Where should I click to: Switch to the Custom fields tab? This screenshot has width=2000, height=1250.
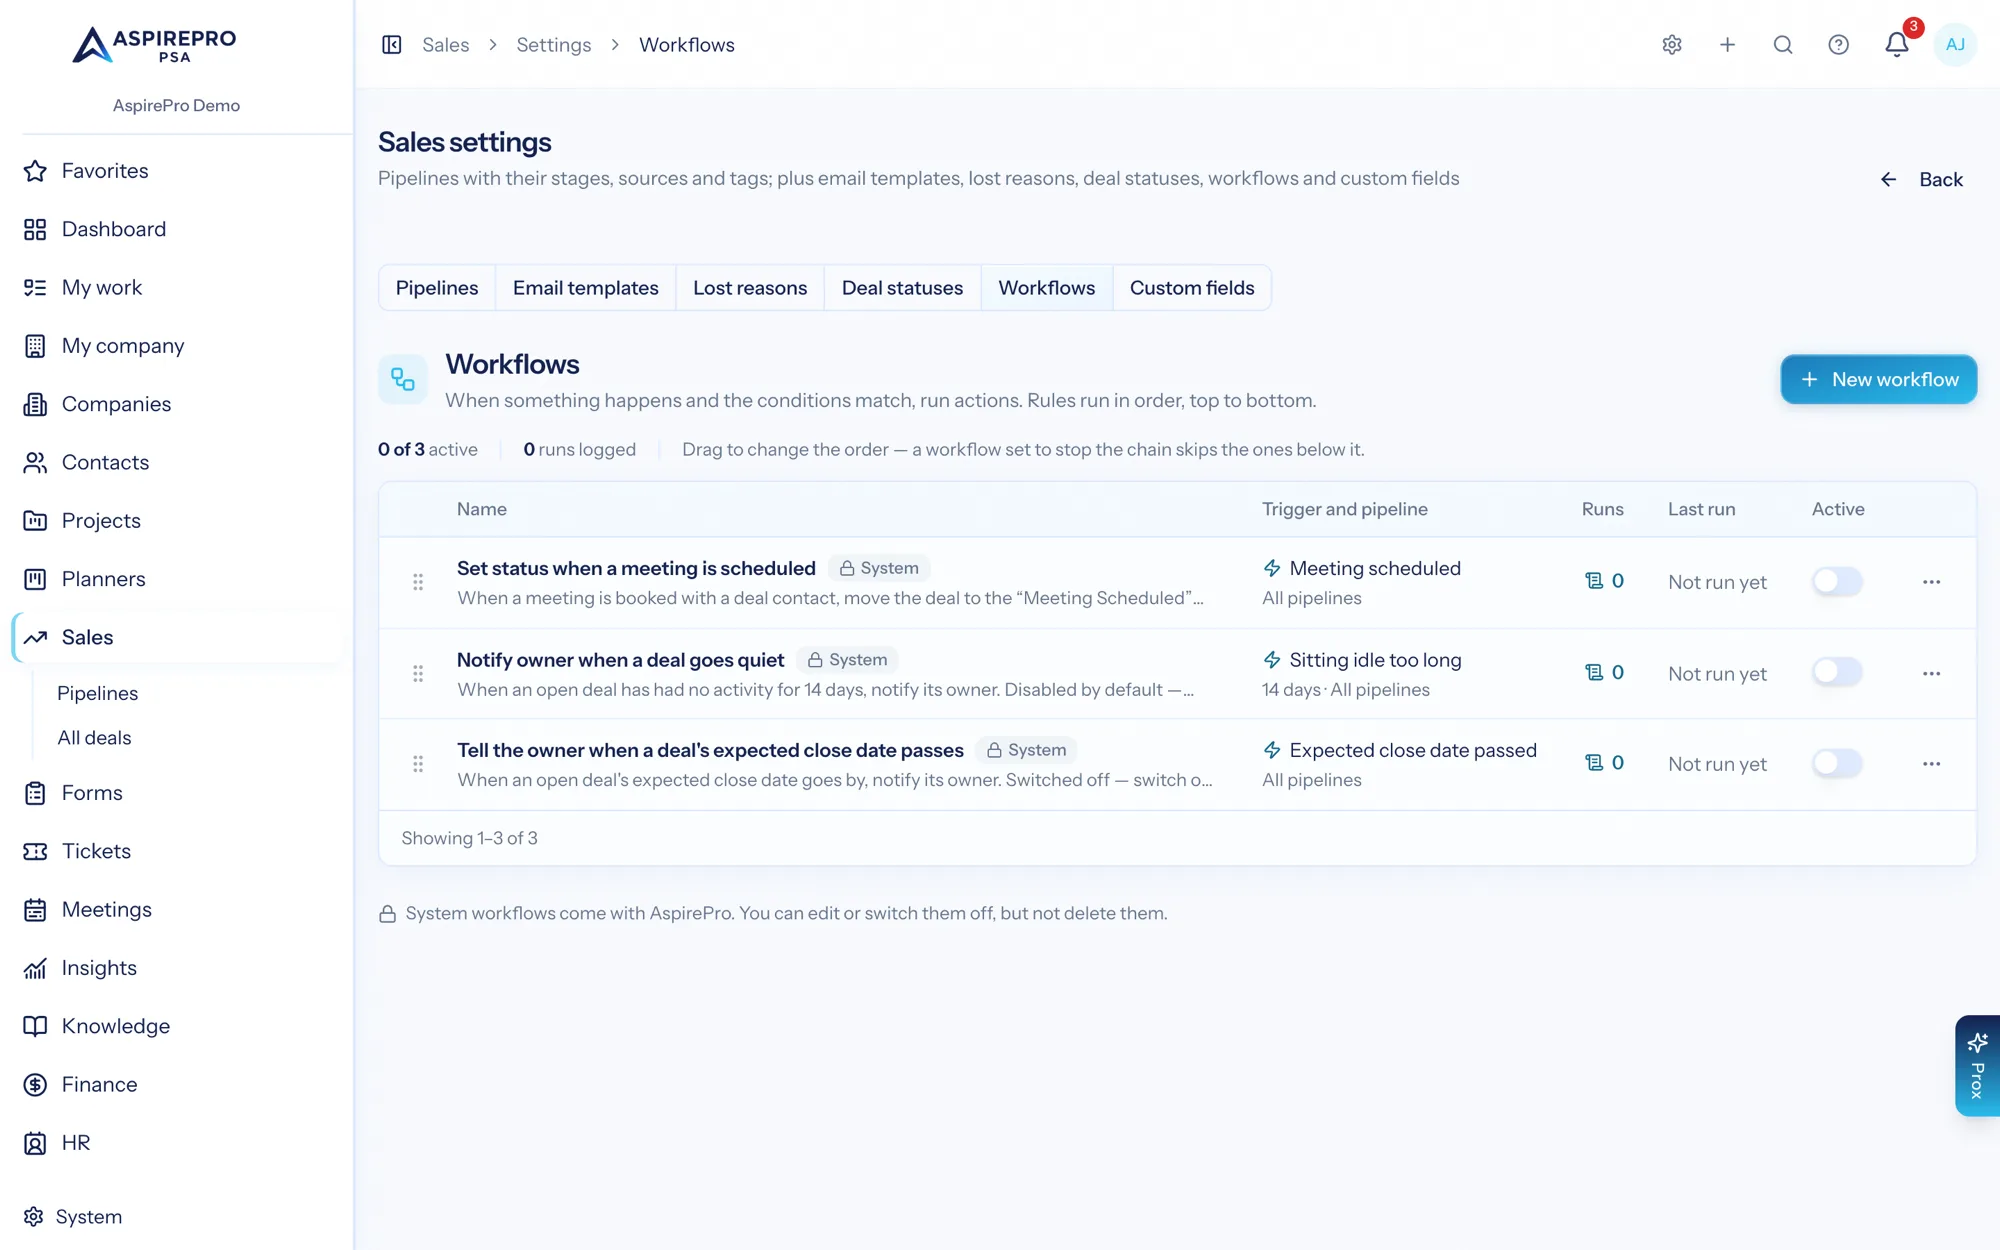(1192, 288)
